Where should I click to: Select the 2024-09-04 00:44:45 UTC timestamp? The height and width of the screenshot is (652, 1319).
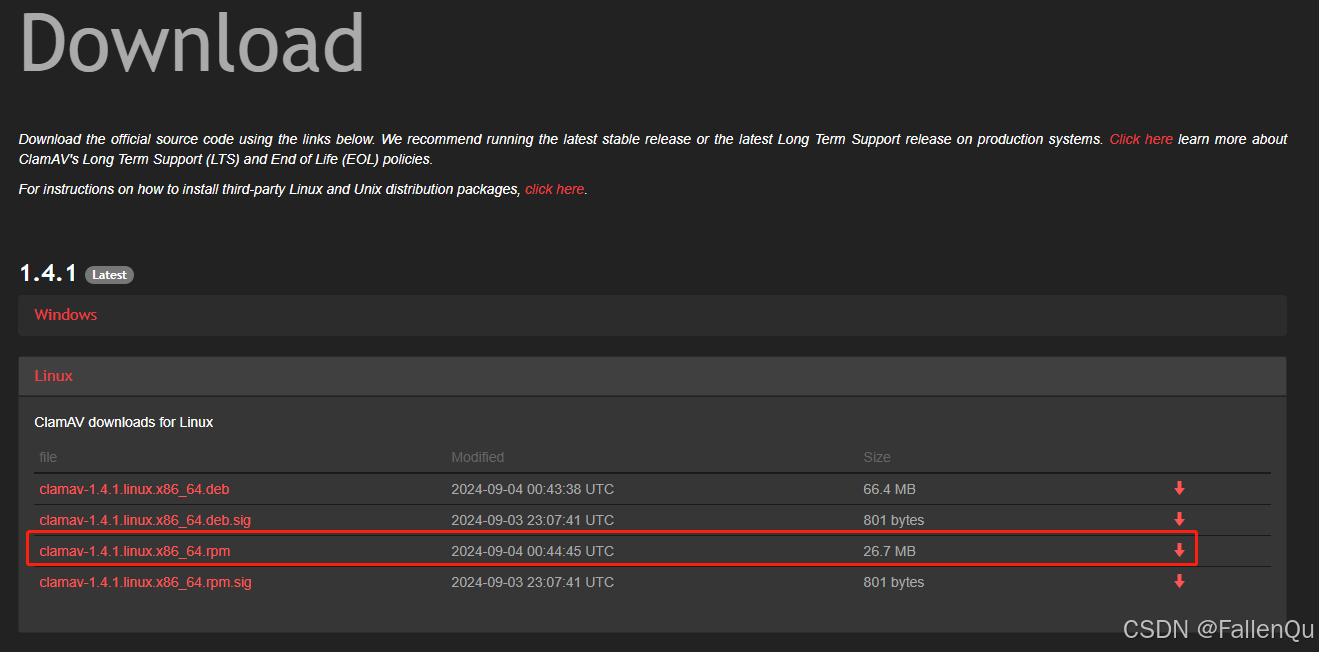point(532,551)
